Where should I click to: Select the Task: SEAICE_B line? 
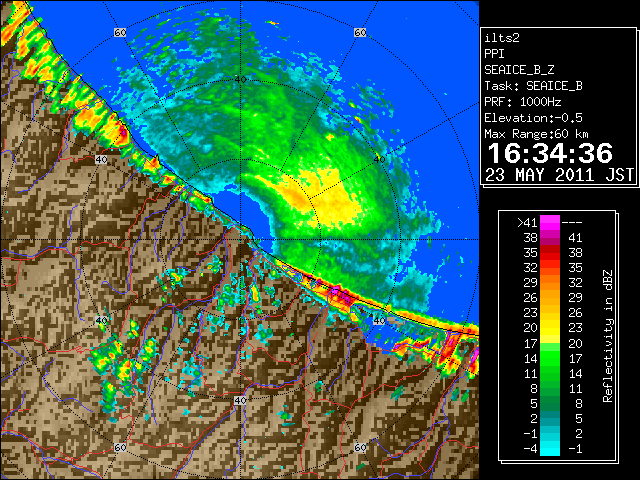[533, 86]
